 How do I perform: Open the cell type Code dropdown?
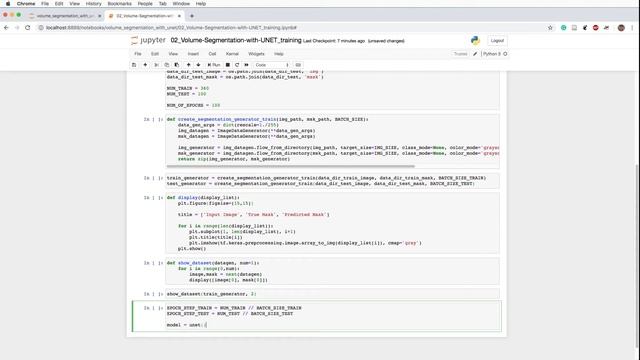pos(271,65)
